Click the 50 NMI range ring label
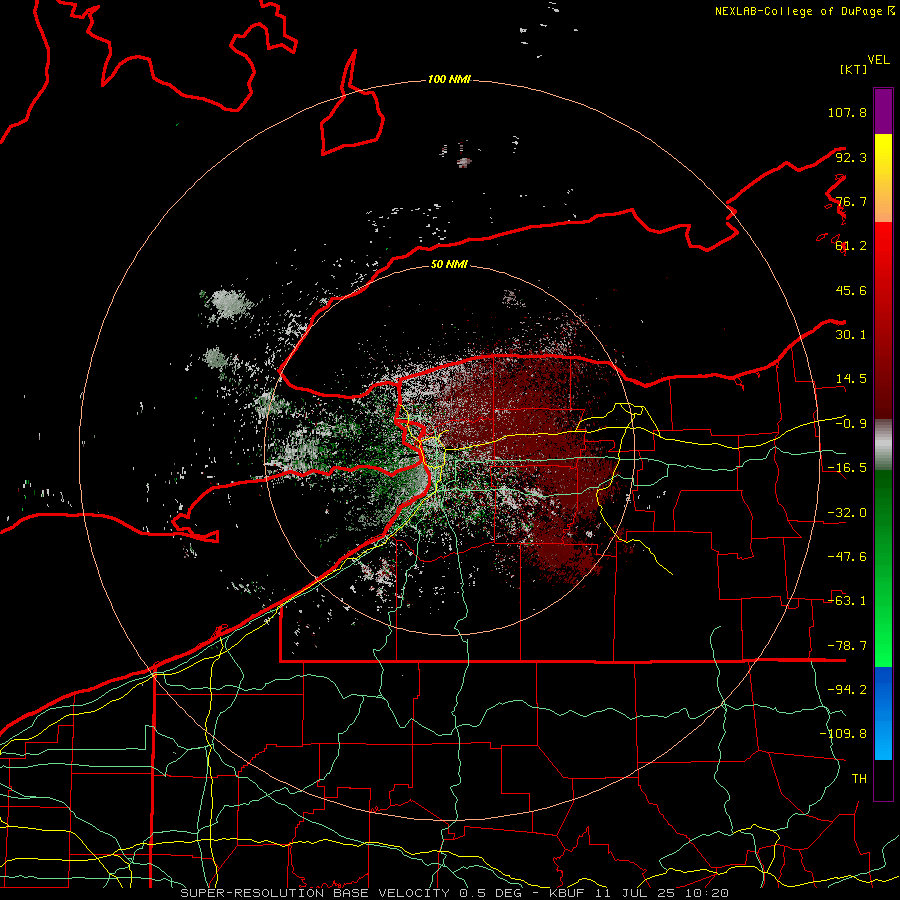900x900 pixels. (449, 264)
